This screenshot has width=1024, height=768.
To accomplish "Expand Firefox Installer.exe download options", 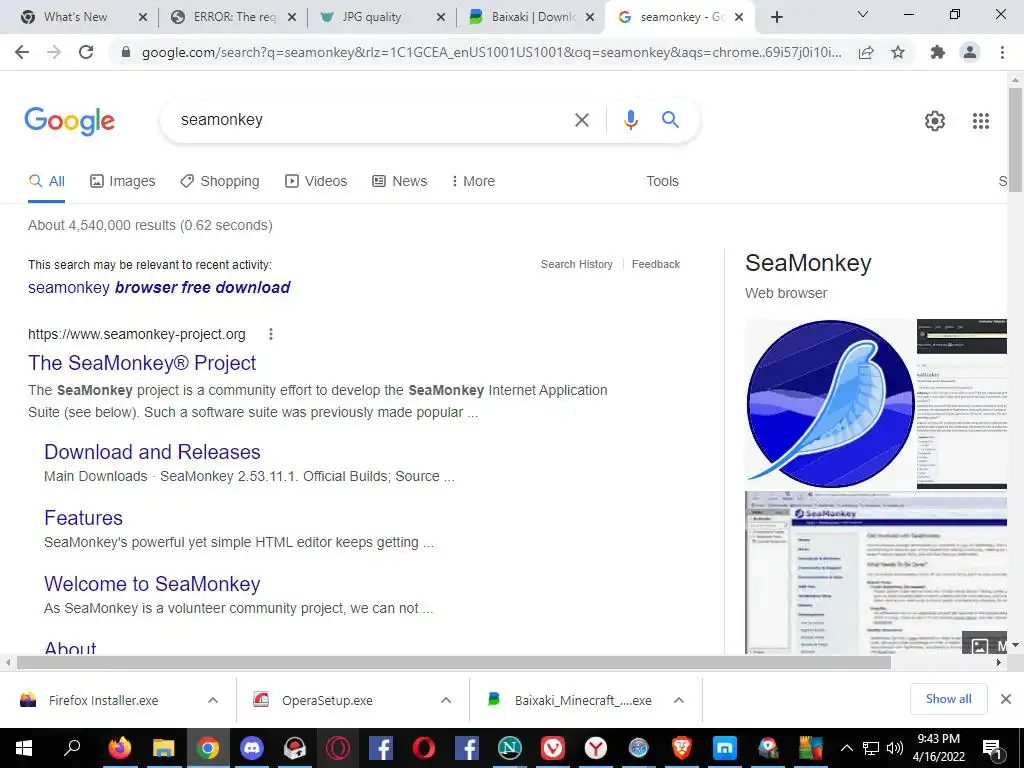I will [x=213, y=700].
